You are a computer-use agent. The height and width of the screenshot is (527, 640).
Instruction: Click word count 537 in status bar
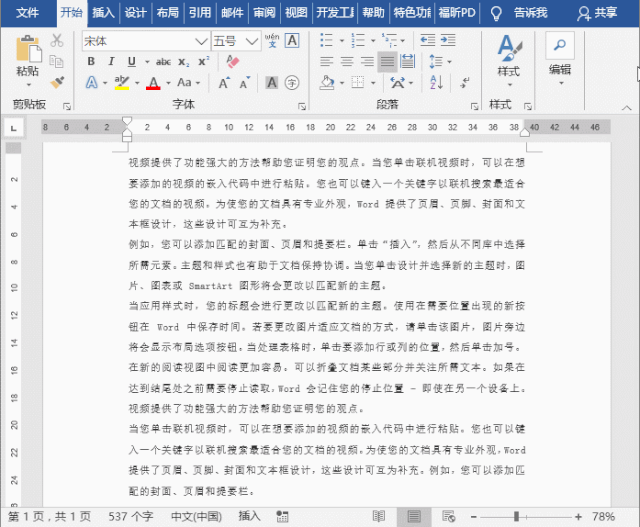131,517
